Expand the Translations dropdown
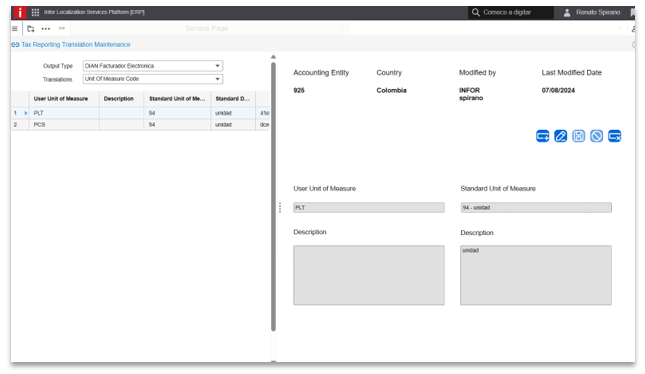The image size is (645, 374). click(x=217, y=79)
